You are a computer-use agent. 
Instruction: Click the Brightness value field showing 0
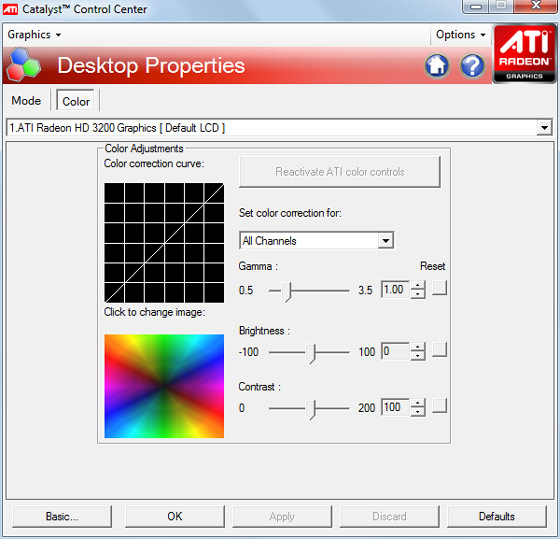tap(395, 351)
